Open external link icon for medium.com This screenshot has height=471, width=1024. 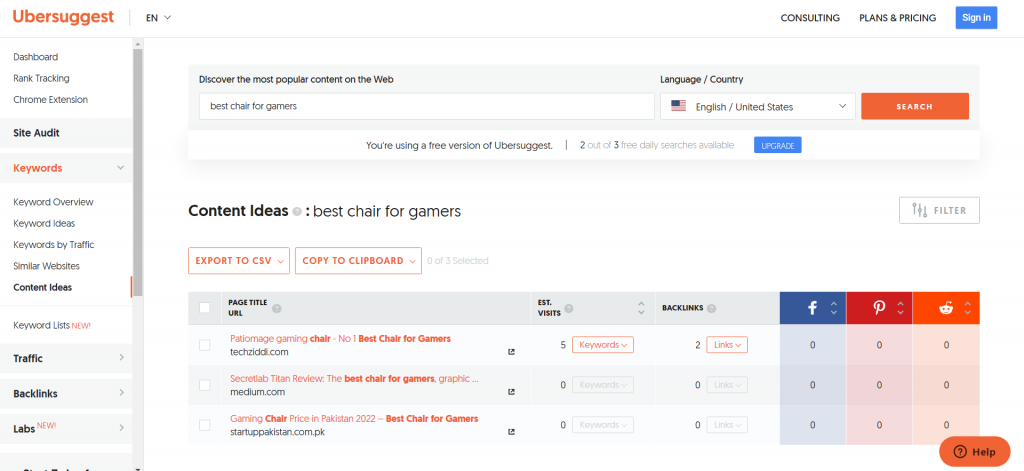click(x=511, y=392)
